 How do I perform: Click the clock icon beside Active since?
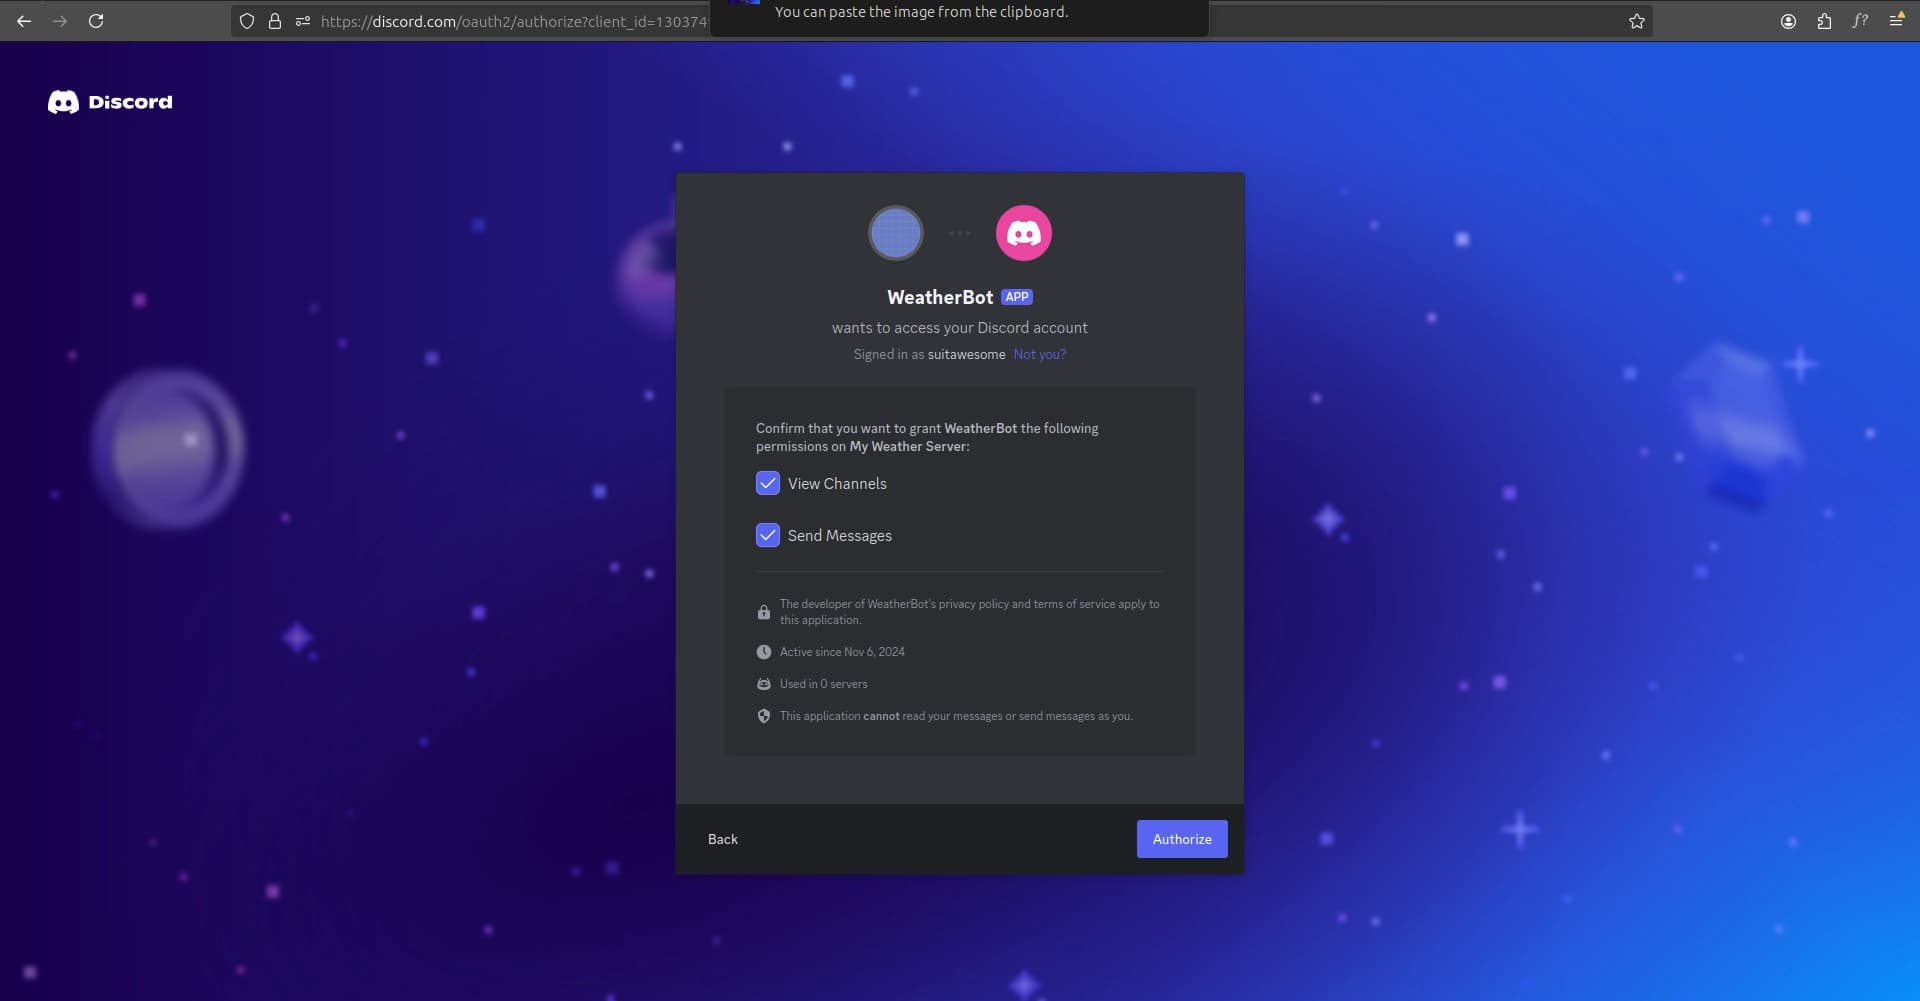coord(764,652)
